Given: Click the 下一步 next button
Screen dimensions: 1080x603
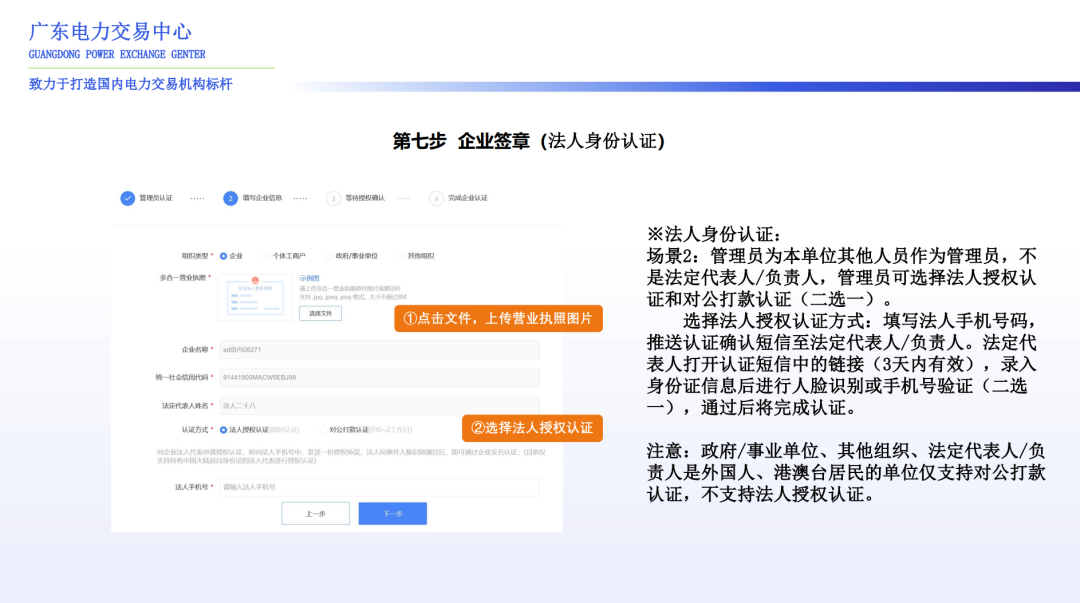Looking at the screenshot, I should click(x=395, y=514).
